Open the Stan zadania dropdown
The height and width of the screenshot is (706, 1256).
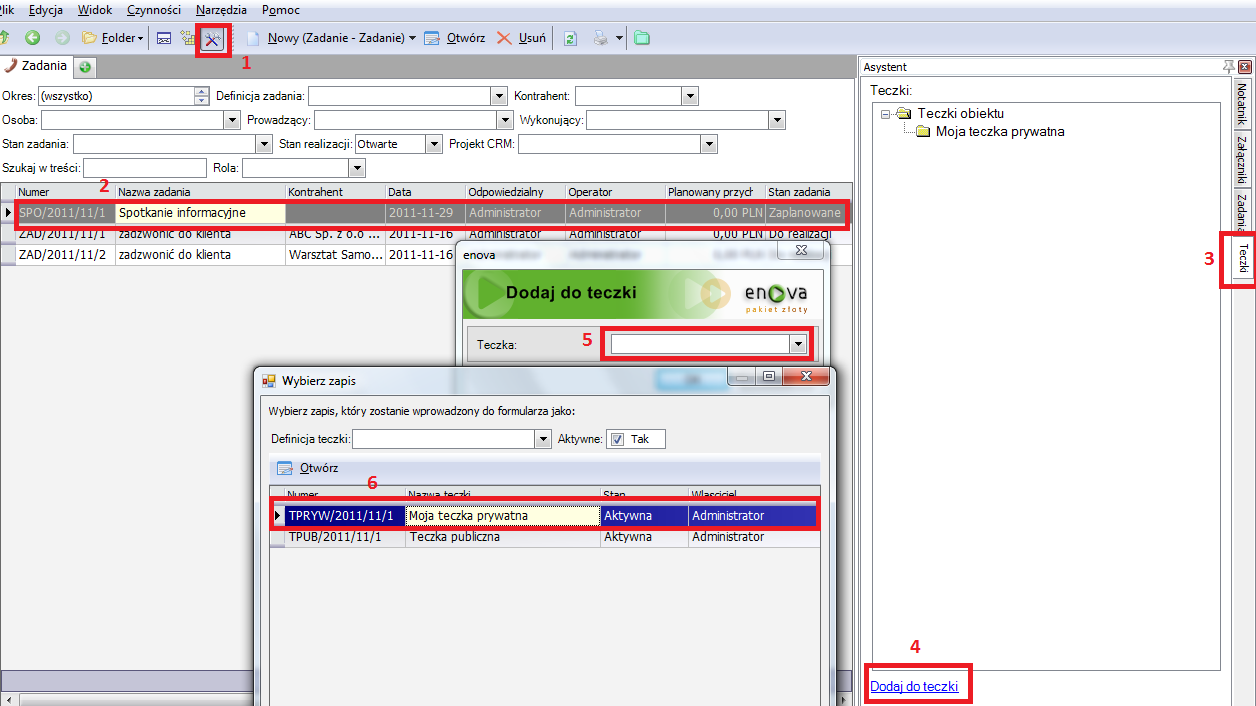point(264,144)
